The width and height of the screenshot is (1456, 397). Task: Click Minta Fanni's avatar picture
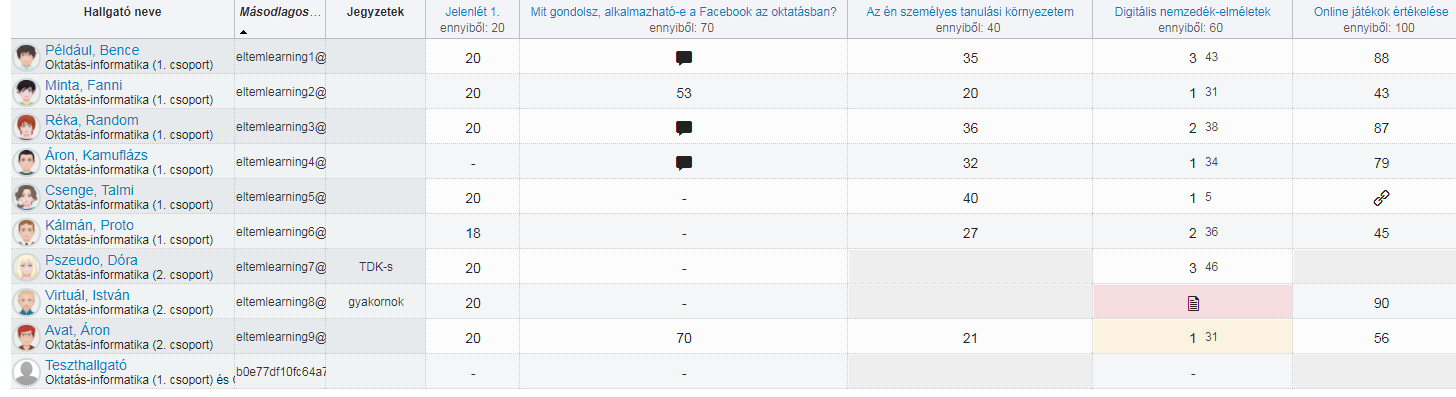tap(27, 92)
